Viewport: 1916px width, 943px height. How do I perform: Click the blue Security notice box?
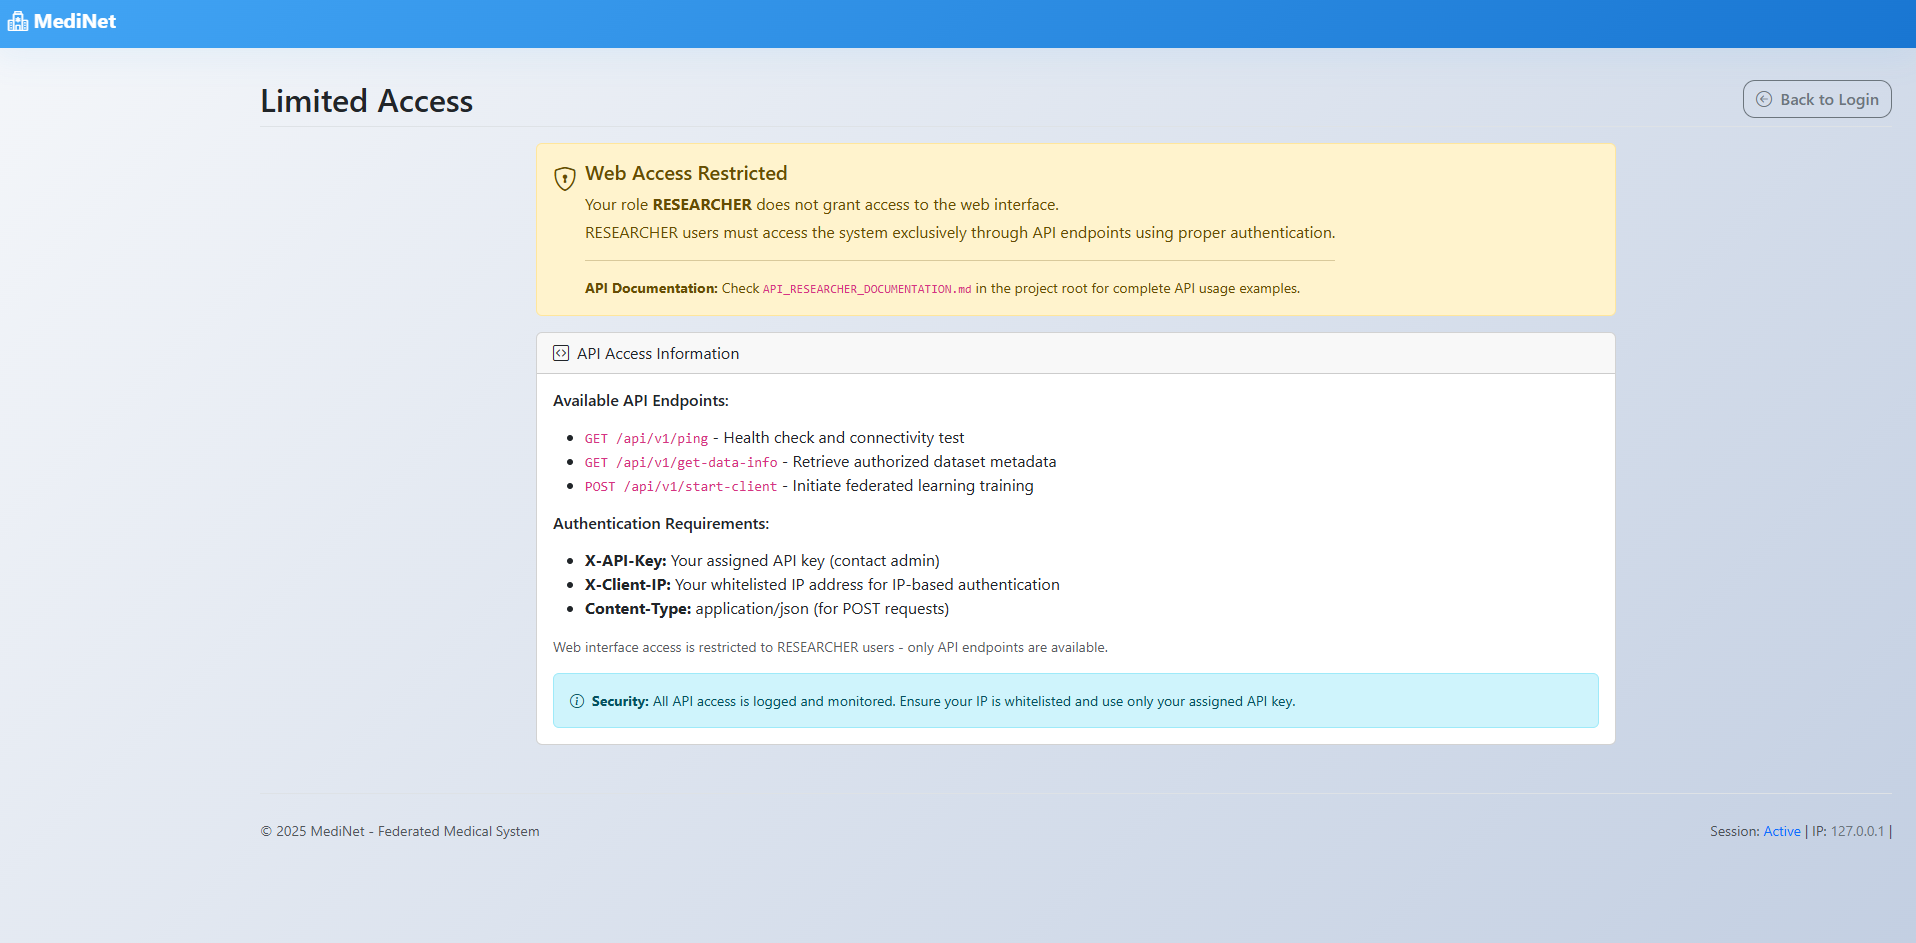pos(1076,700)
